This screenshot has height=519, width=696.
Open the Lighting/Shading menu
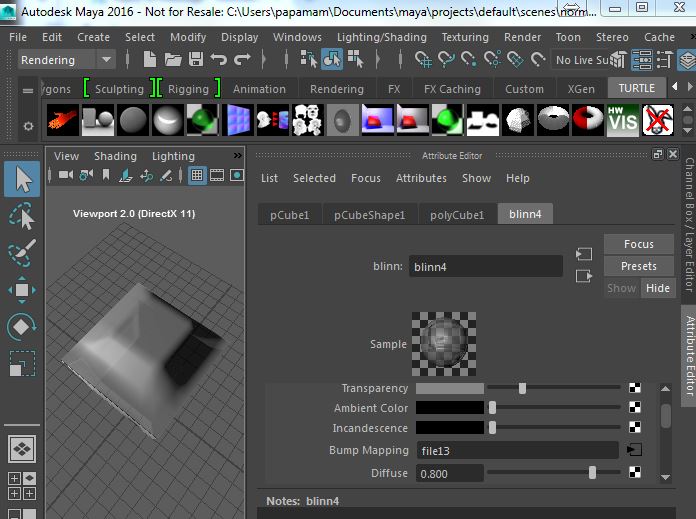(x=381, y=37)
